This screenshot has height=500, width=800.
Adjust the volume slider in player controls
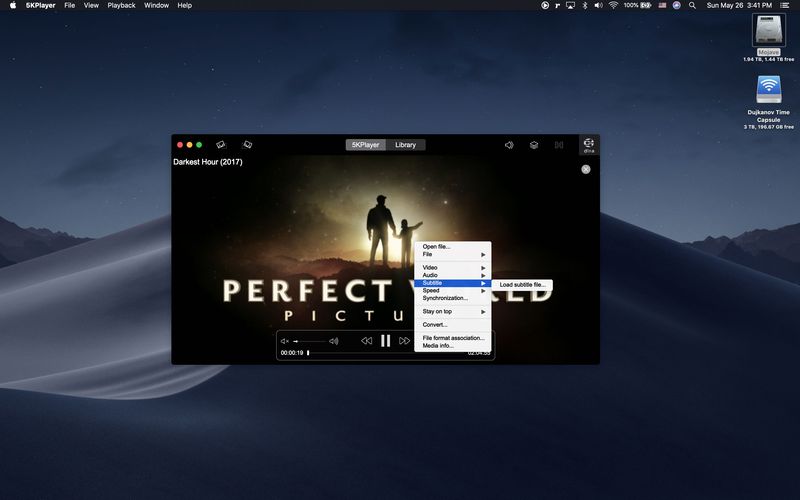(309, 341)
